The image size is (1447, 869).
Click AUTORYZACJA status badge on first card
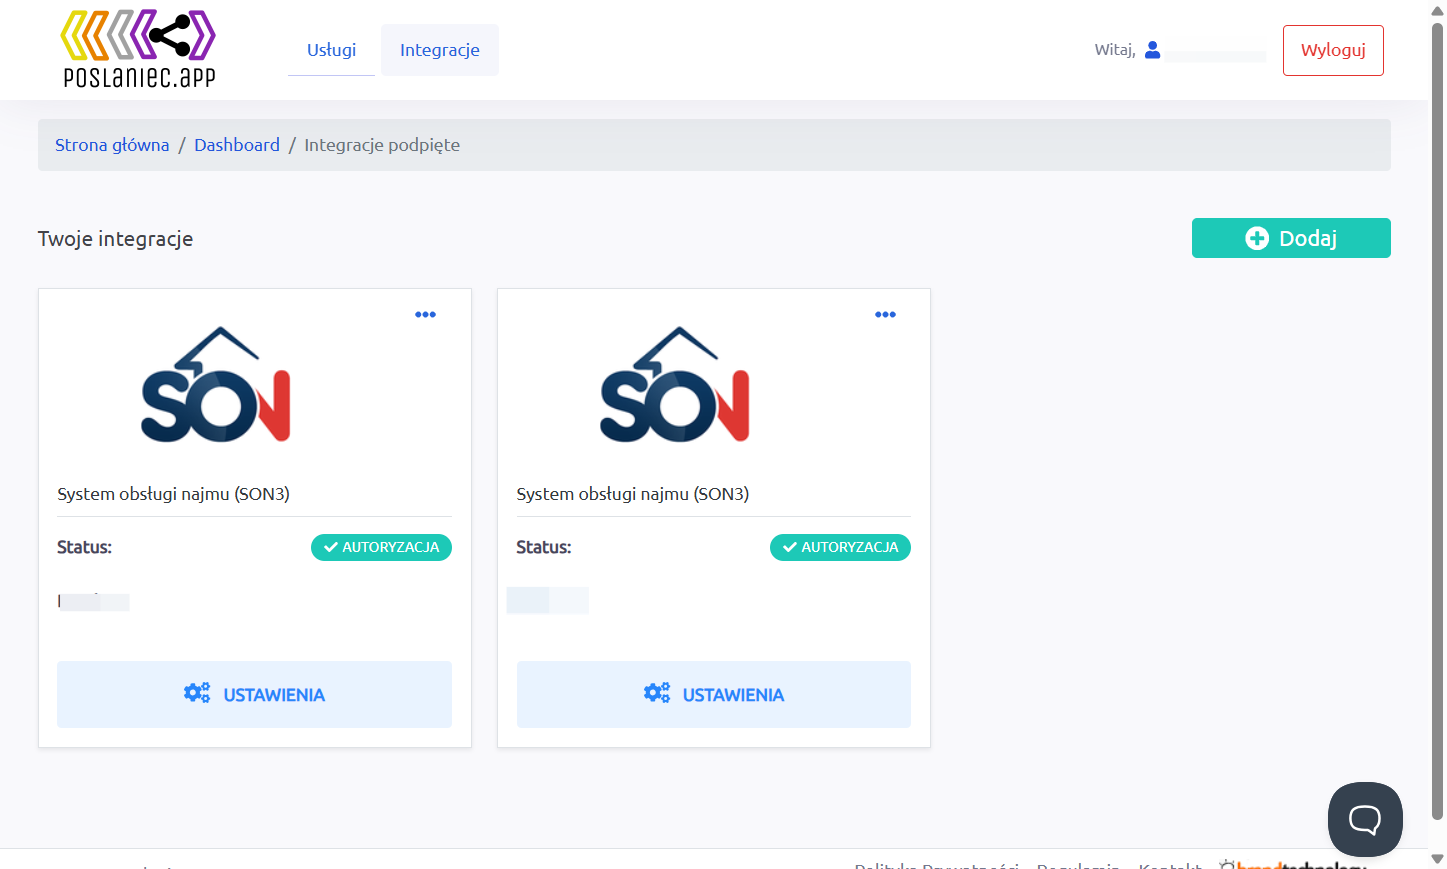(x=381, y=547)
